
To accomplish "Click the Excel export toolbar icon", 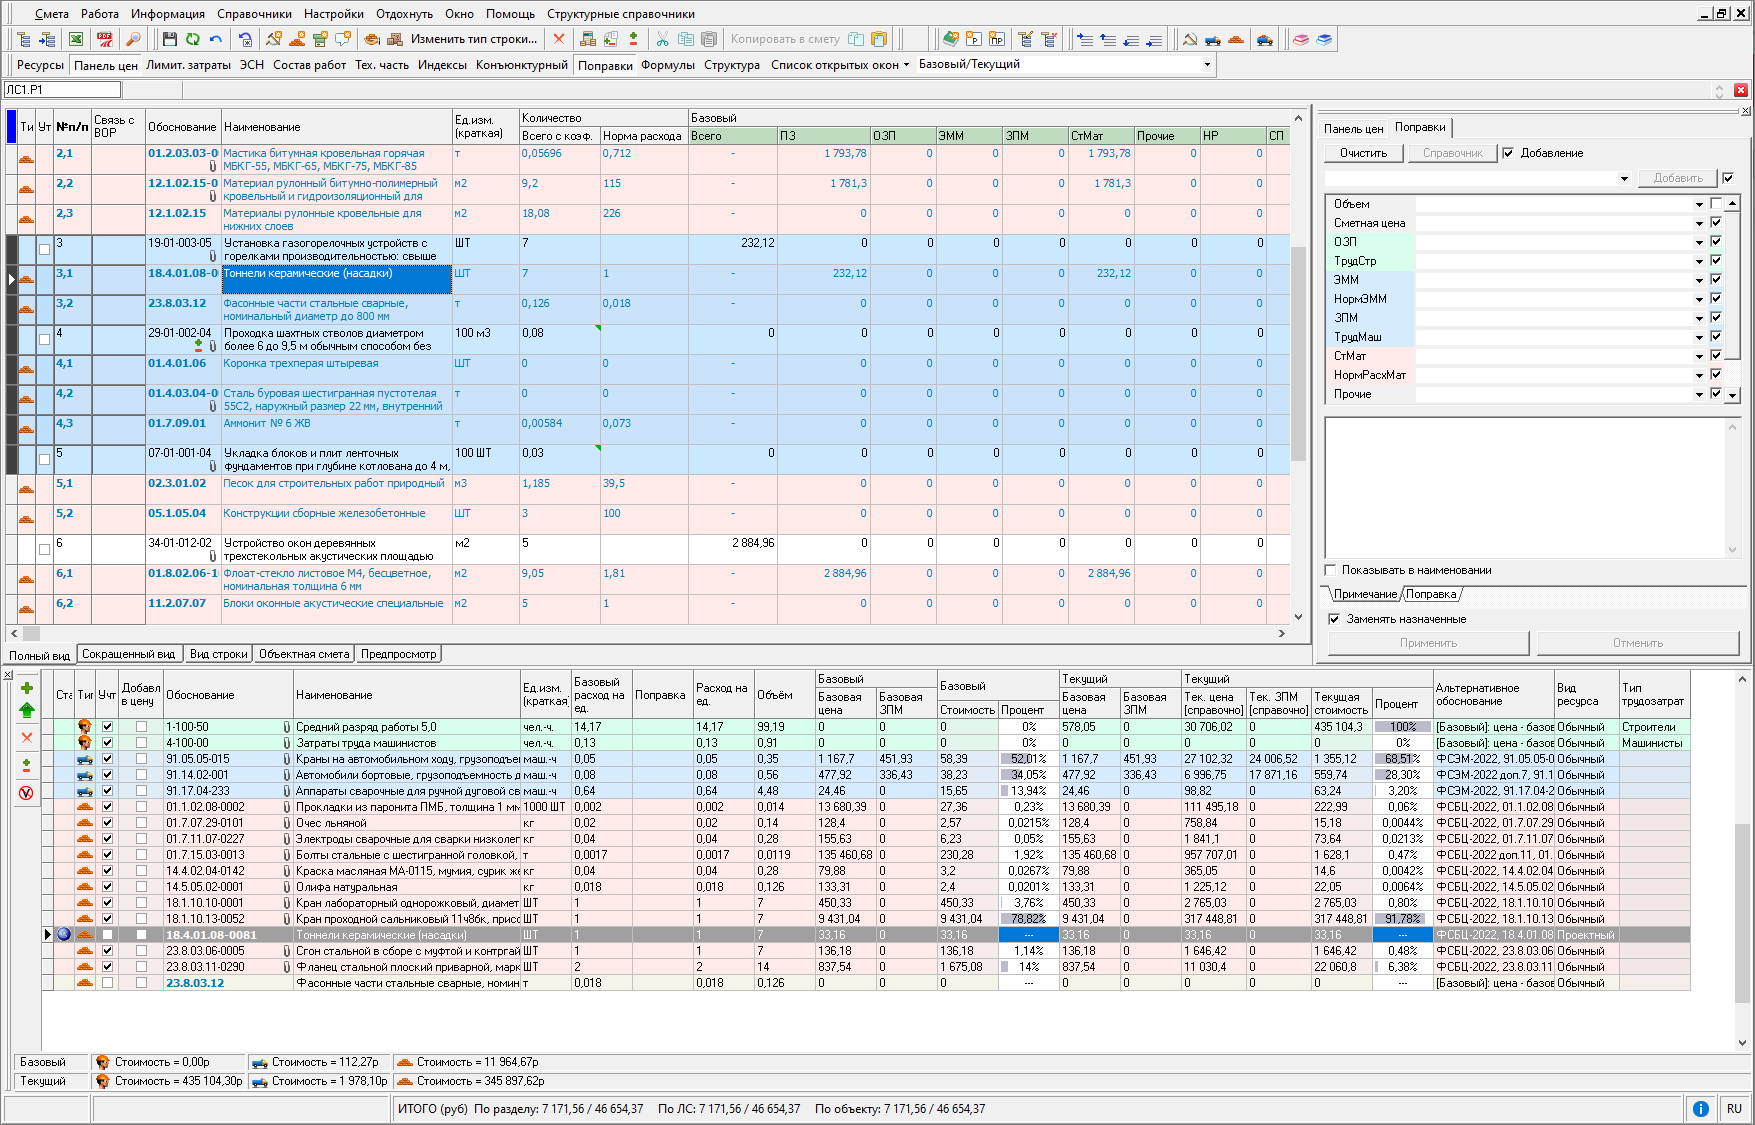I will coord(76,39).
